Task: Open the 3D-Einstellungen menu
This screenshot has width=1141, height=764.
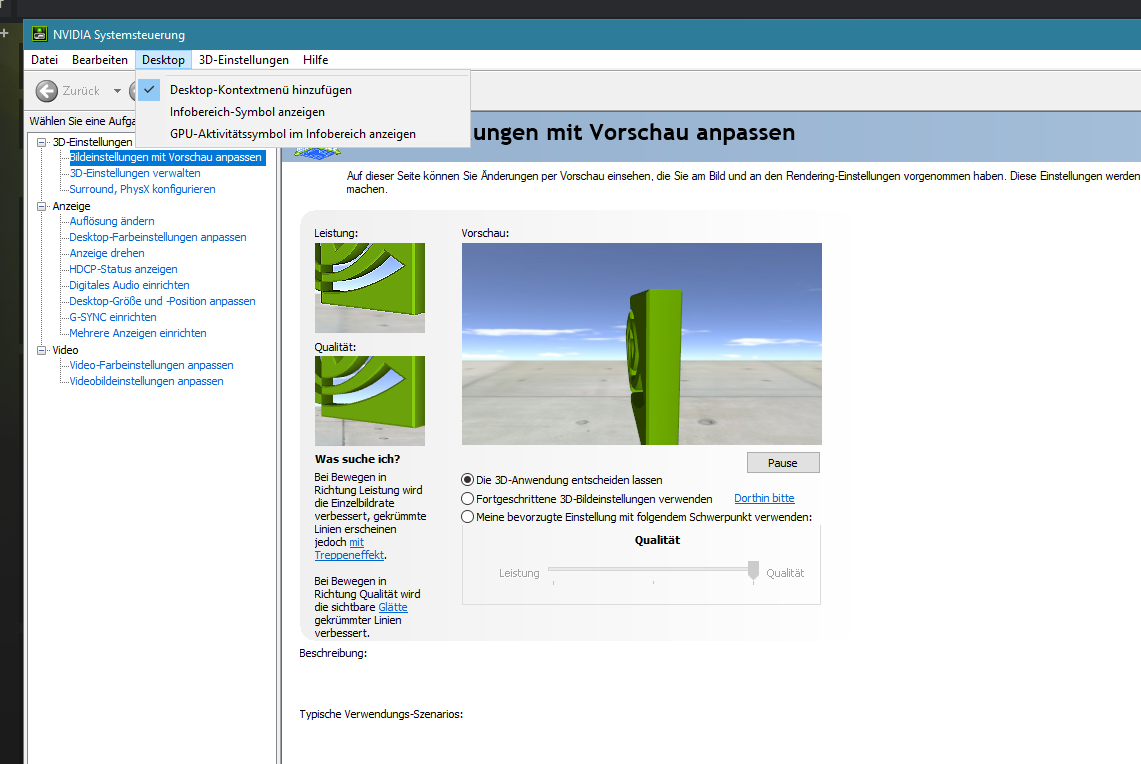Action: pyautogui.click(x=244, y=60)
